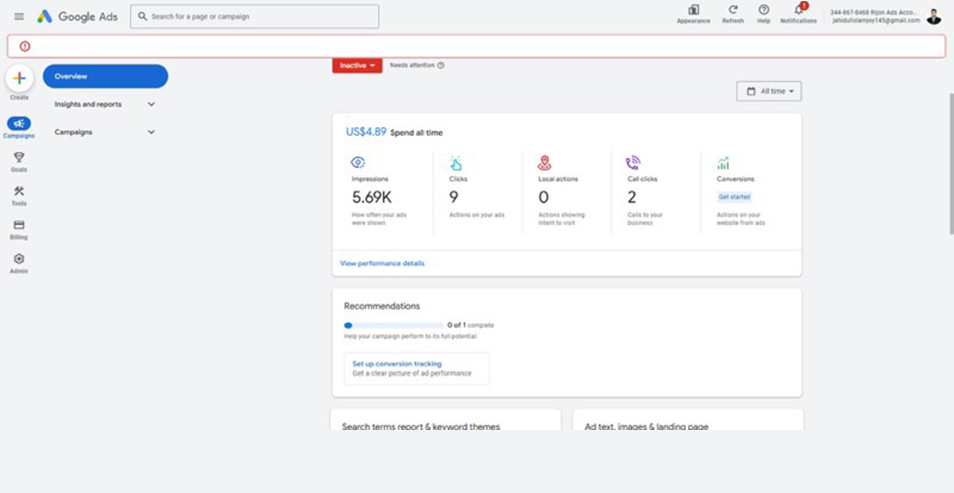Click the Recommendations heading
Screen dimensions: 954x493
coord(382,306)
